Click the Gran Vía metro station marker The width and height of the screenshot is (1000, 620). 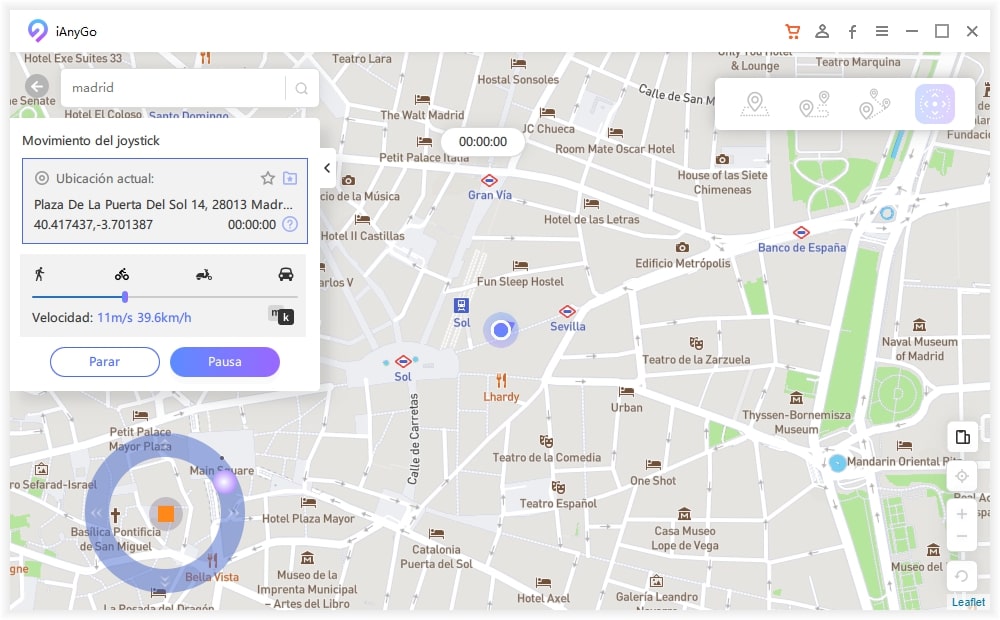pyautogui.click(x=489, y=180)
